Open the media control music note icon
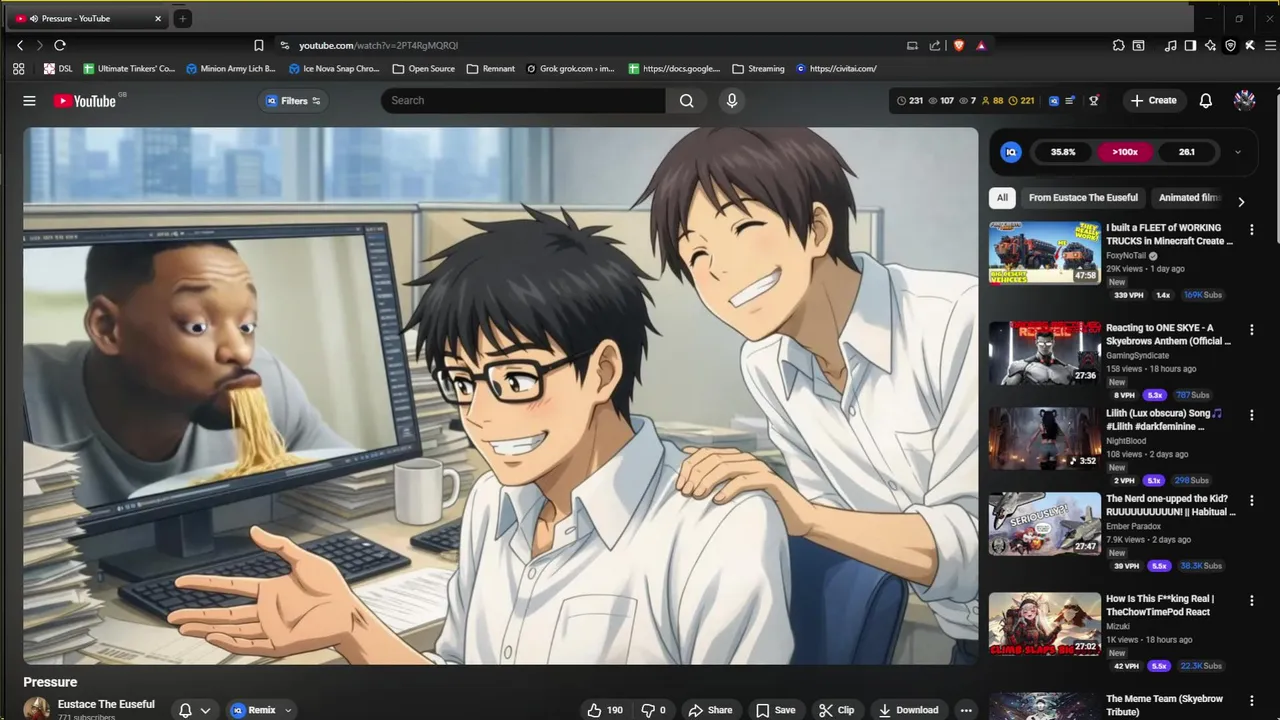The image size is (1280, 720). pyautogui.click(x=1170, y=45)
